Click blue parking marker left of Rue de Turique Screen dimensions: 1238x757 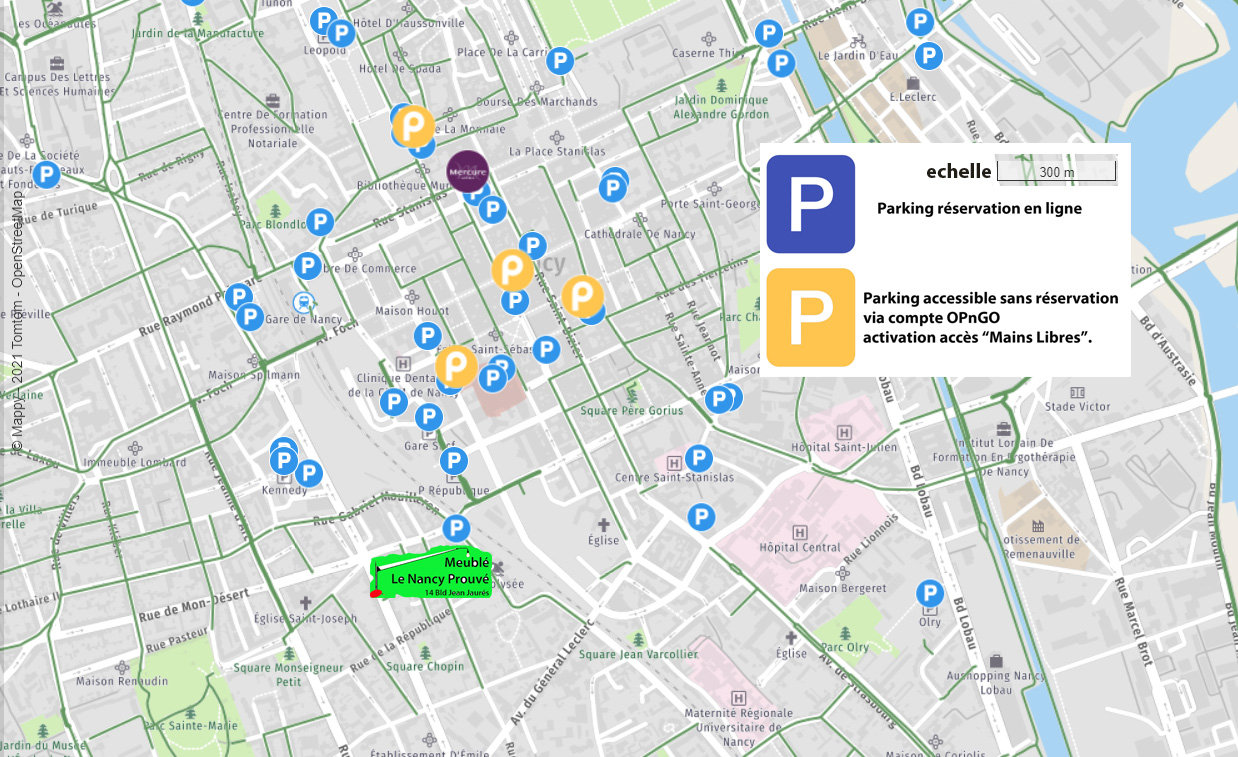46,174
